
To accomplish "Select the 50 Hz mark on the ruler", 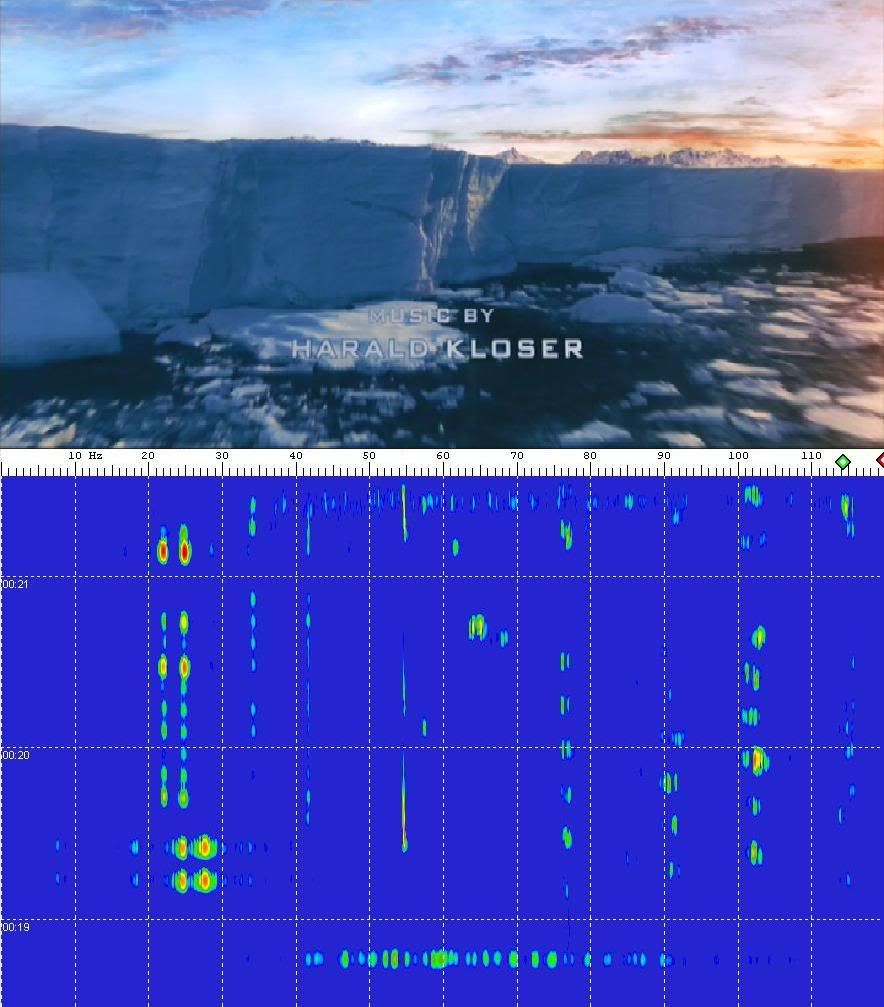I will (369, 456).
